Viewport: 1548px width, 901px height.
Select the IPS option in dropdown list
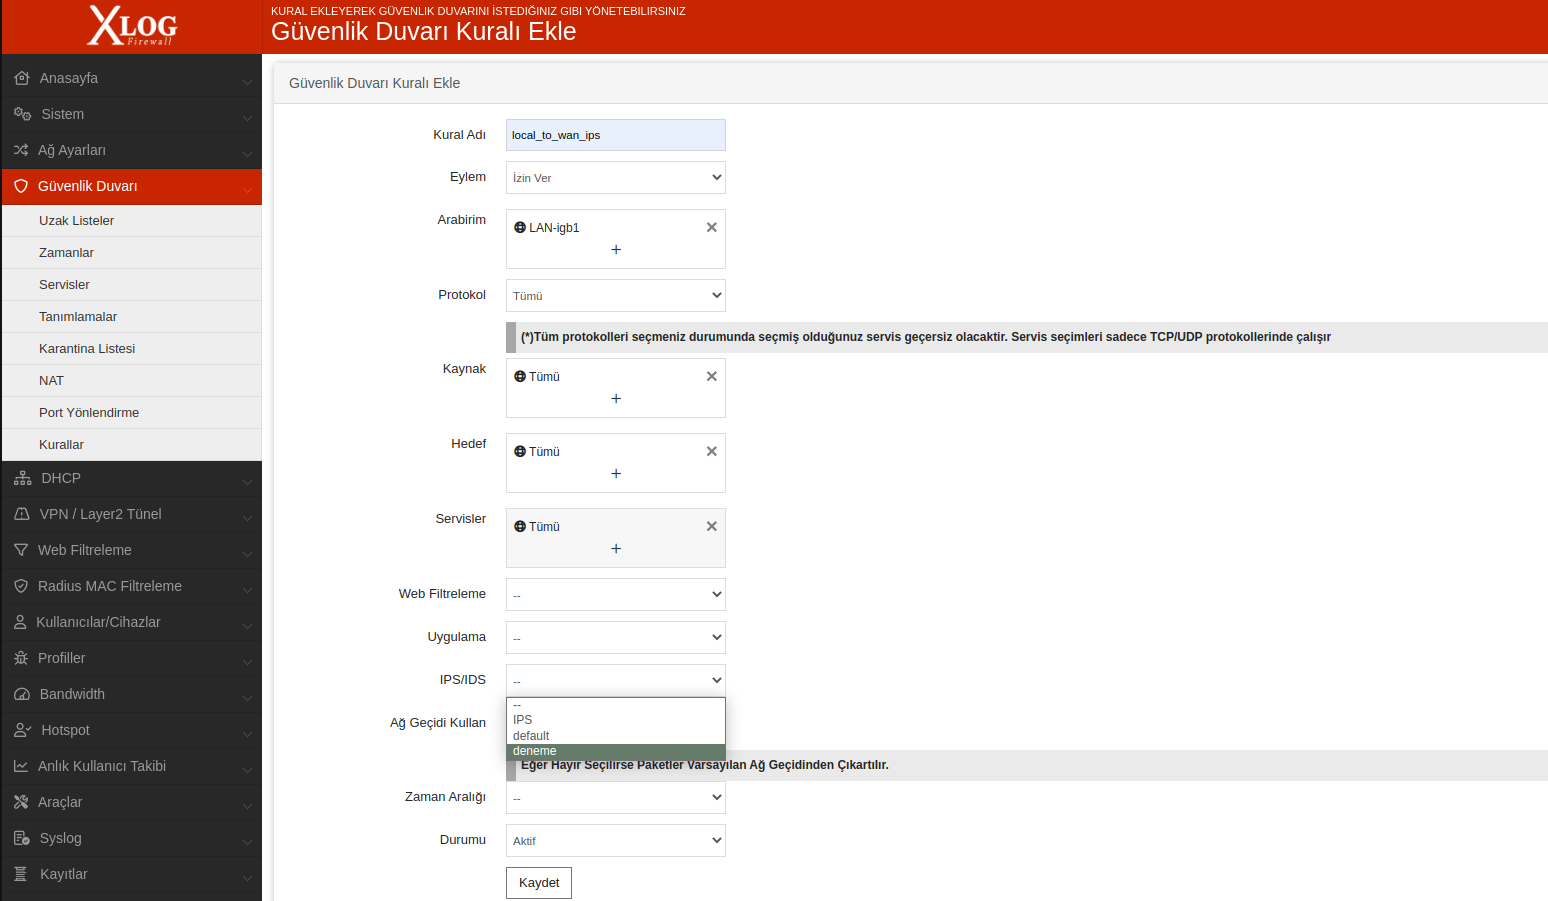(x=616, y=720)
